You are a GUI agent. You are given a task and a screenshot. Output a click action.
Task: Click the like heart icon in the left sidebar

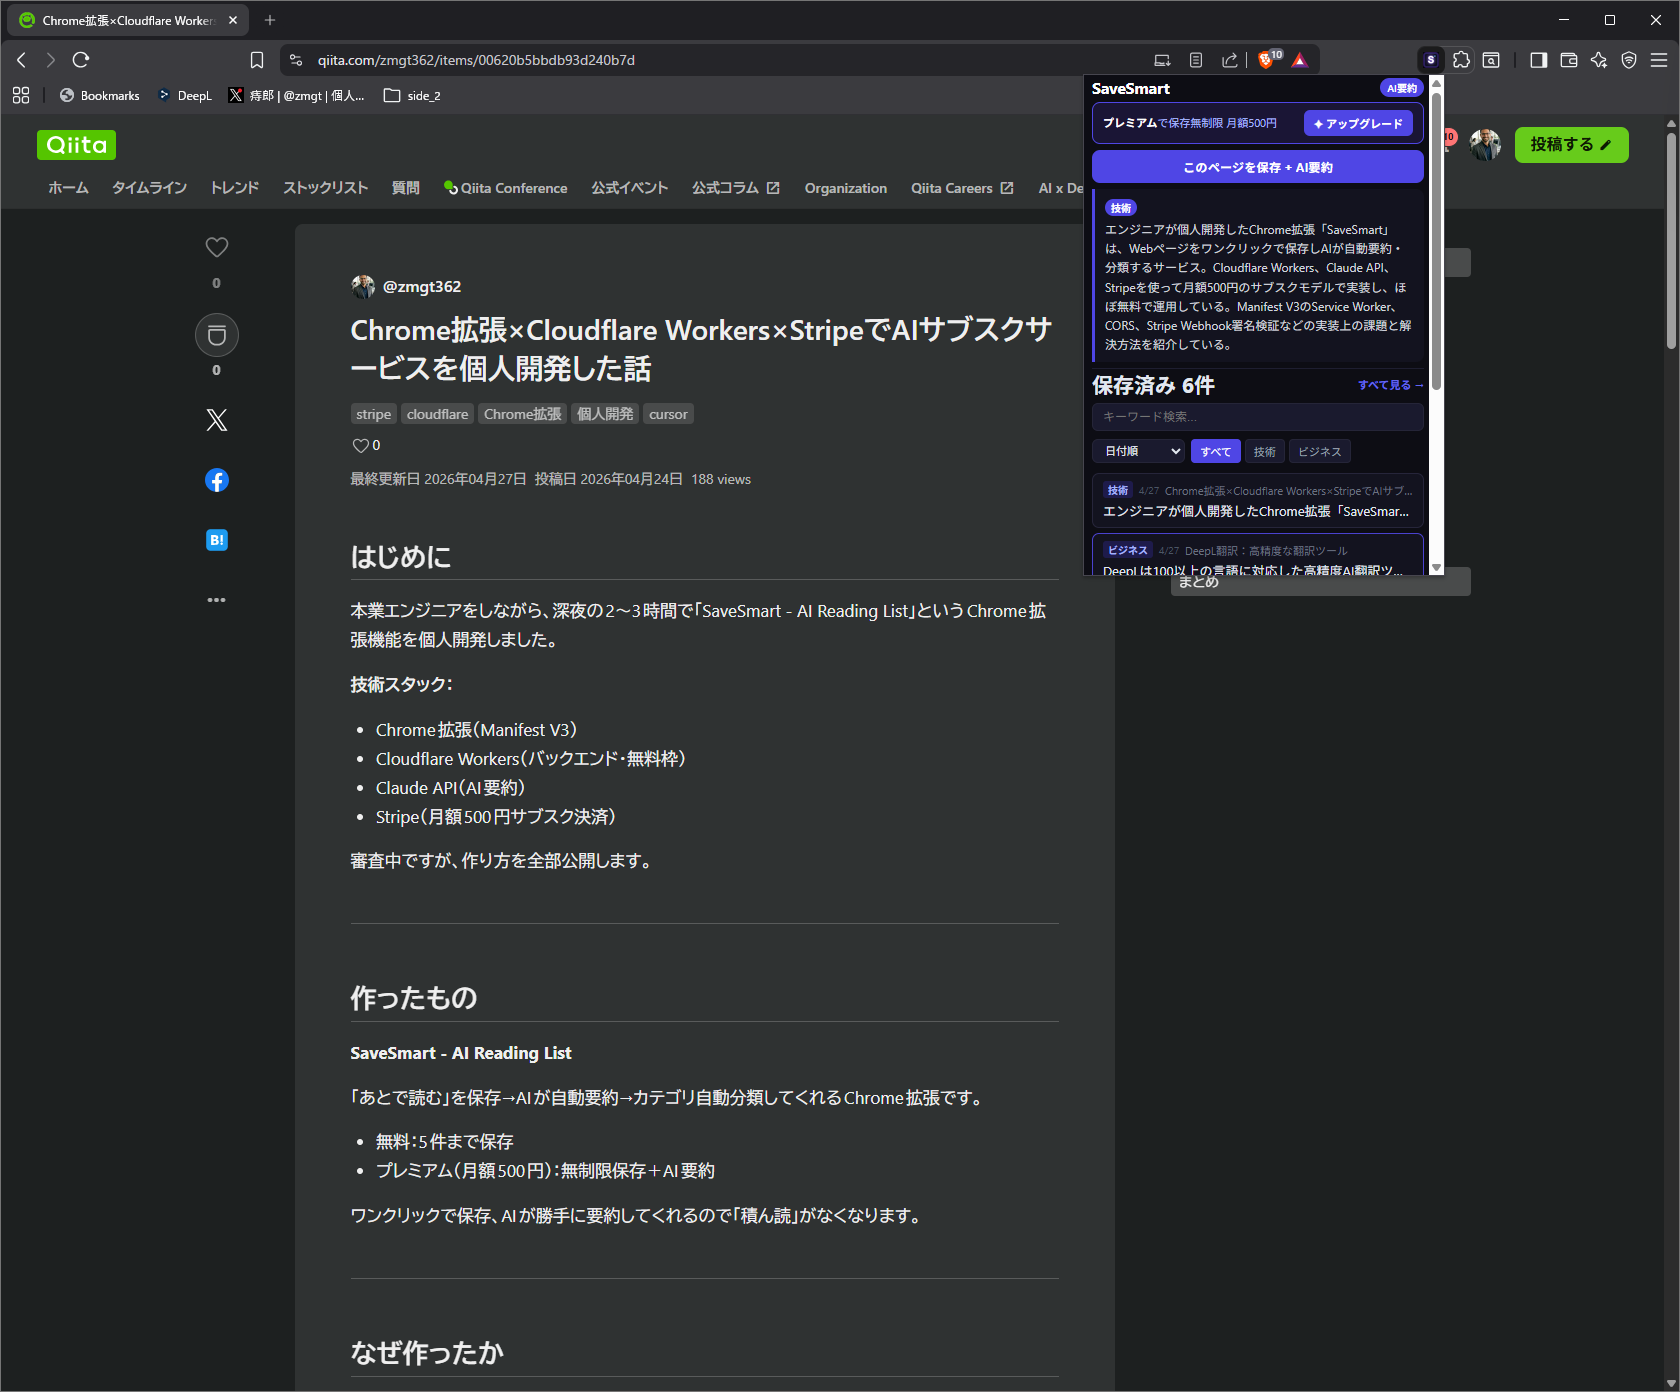coord(217,247)
